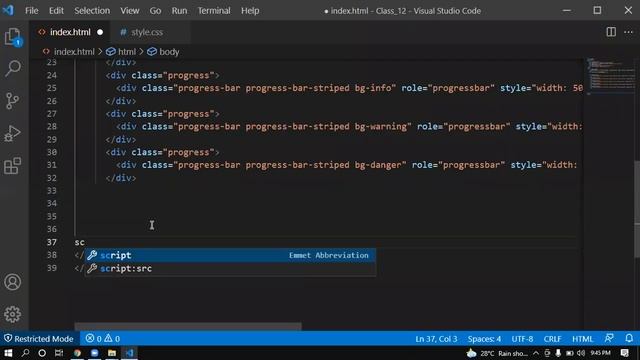Open notifications bell in status bar
This screenshot has width=640, height=360.
coord(629,338)
